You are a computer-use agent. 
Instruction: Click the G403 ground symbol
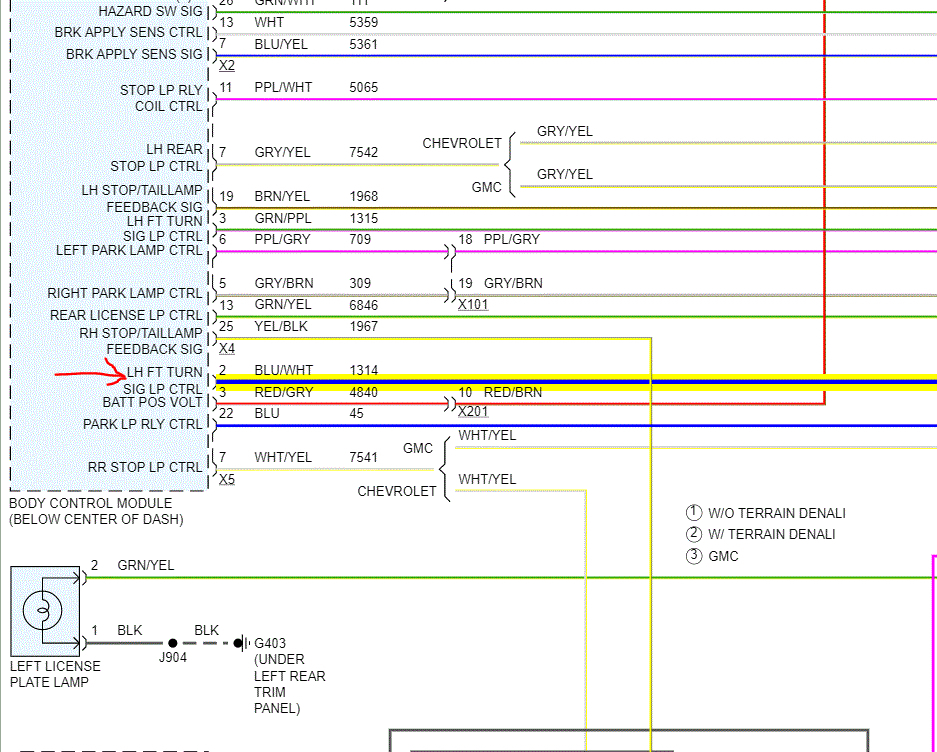242,643
